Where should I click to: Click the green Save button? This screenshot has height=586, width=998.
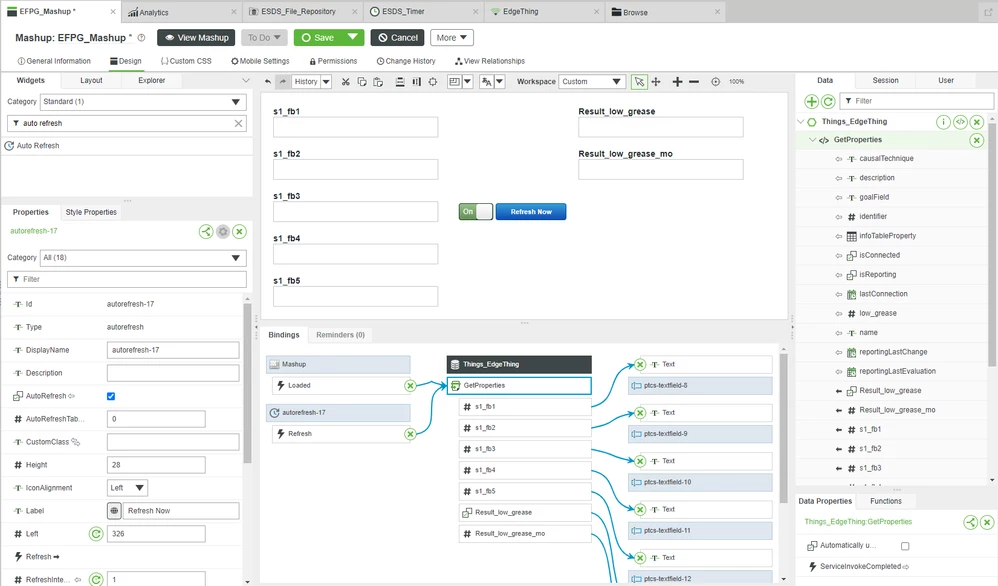click(318, 38)
